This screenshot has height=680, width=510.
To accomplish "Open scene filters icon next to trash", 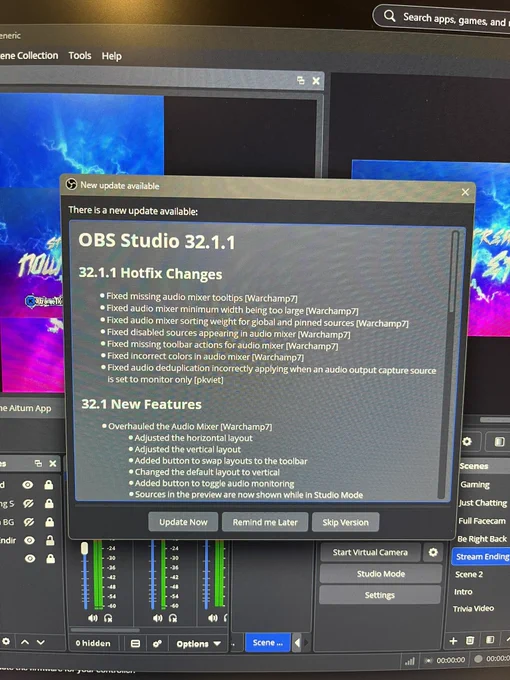I will click(x=490, y=640).
